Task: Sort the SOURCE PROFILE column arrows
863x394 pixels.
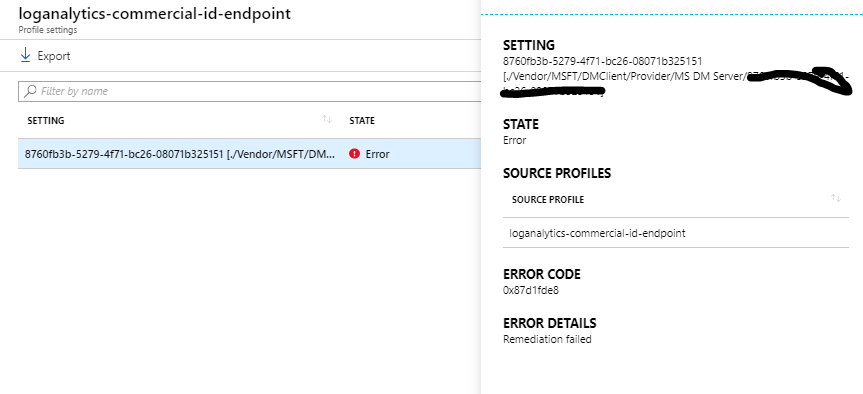Action: [836, 198]
